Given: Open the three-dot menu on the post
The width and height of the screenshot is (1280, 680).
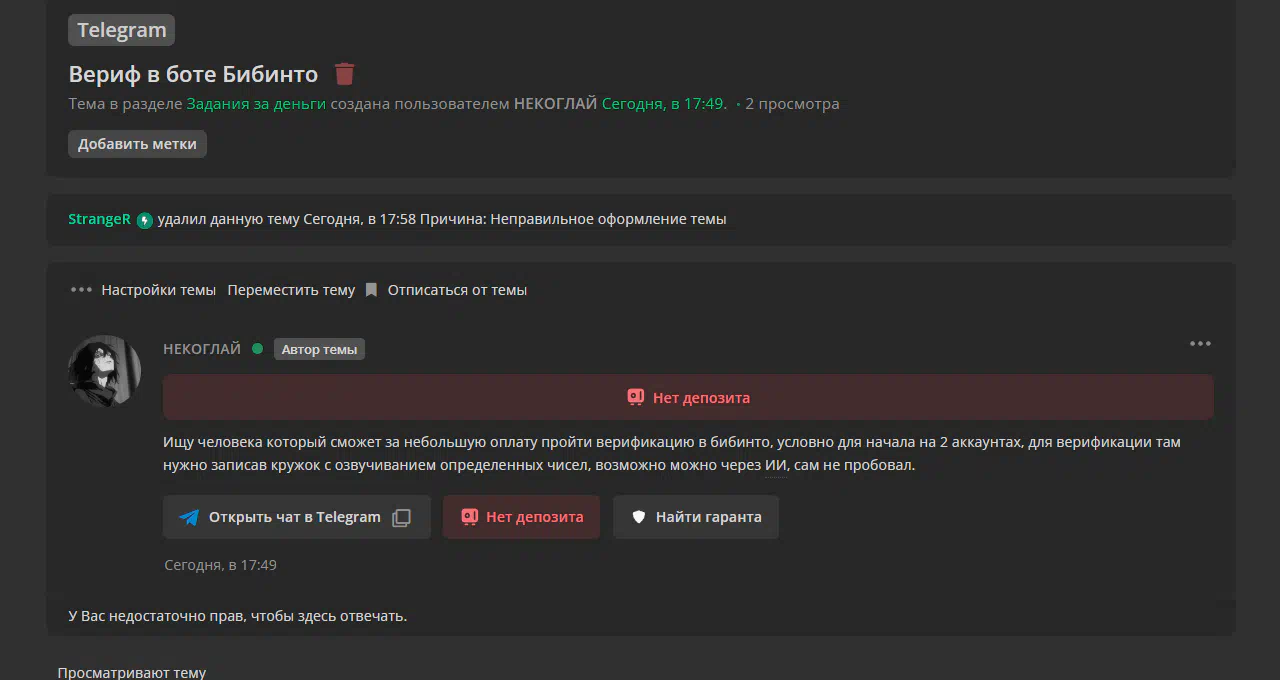Looking at the screenshot, I should (1200, 344).
